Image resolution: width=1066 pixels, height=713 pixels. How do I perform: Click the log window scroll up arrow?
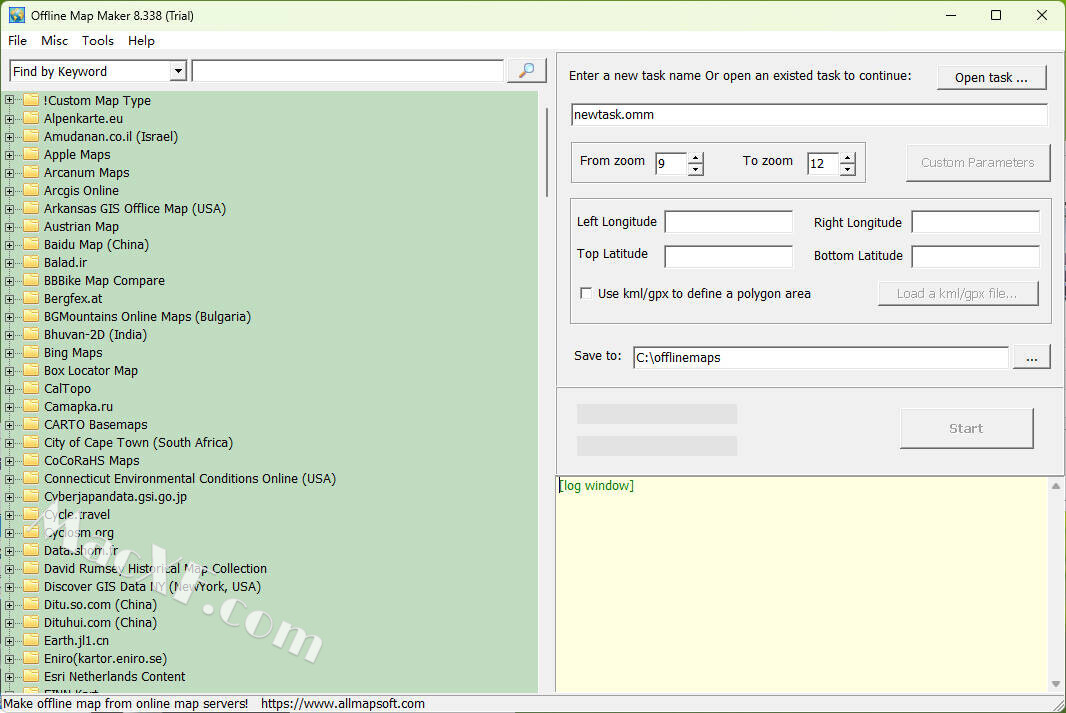[1055, 485]
